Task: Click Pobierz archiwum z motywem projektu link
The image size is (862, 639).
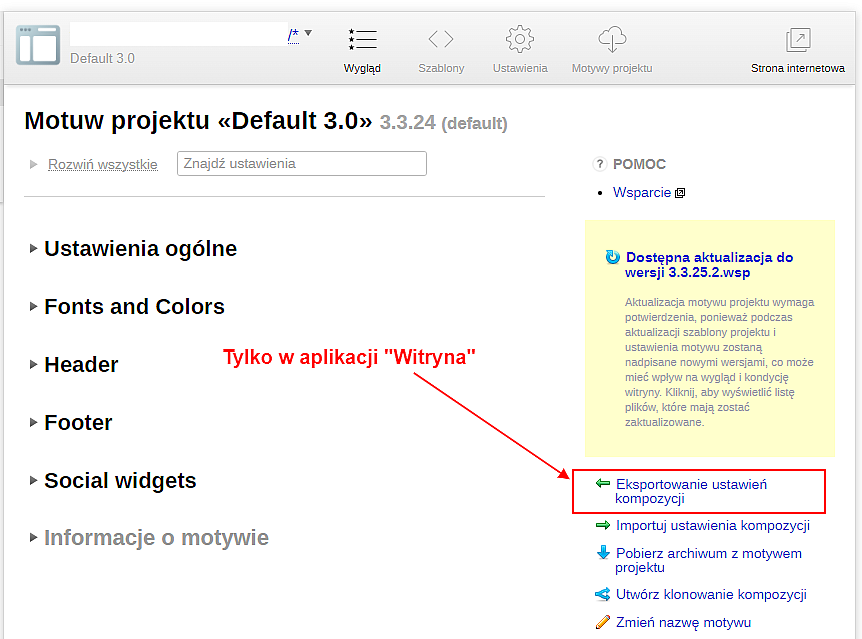Action: coord(708,560)
